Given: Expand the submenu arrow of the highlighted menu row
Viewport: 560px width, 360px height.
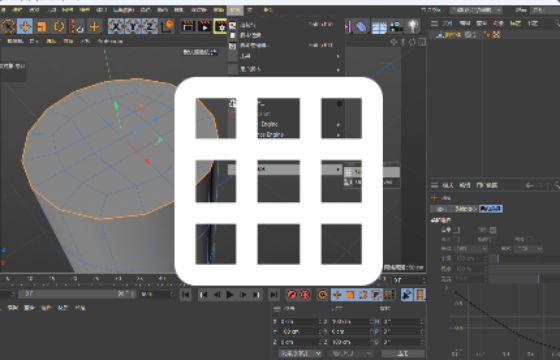Looking at the screenshot, I should coord(338,170).
